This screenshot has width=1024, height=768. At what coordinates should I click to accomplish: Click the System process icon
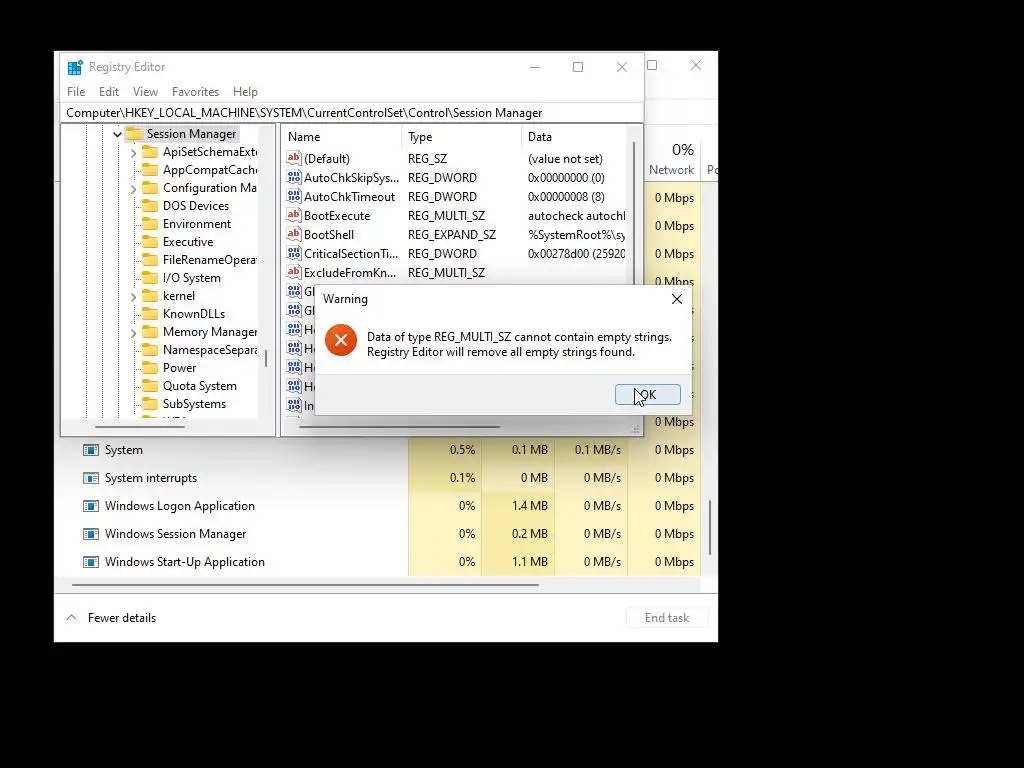tap(91, 450)
